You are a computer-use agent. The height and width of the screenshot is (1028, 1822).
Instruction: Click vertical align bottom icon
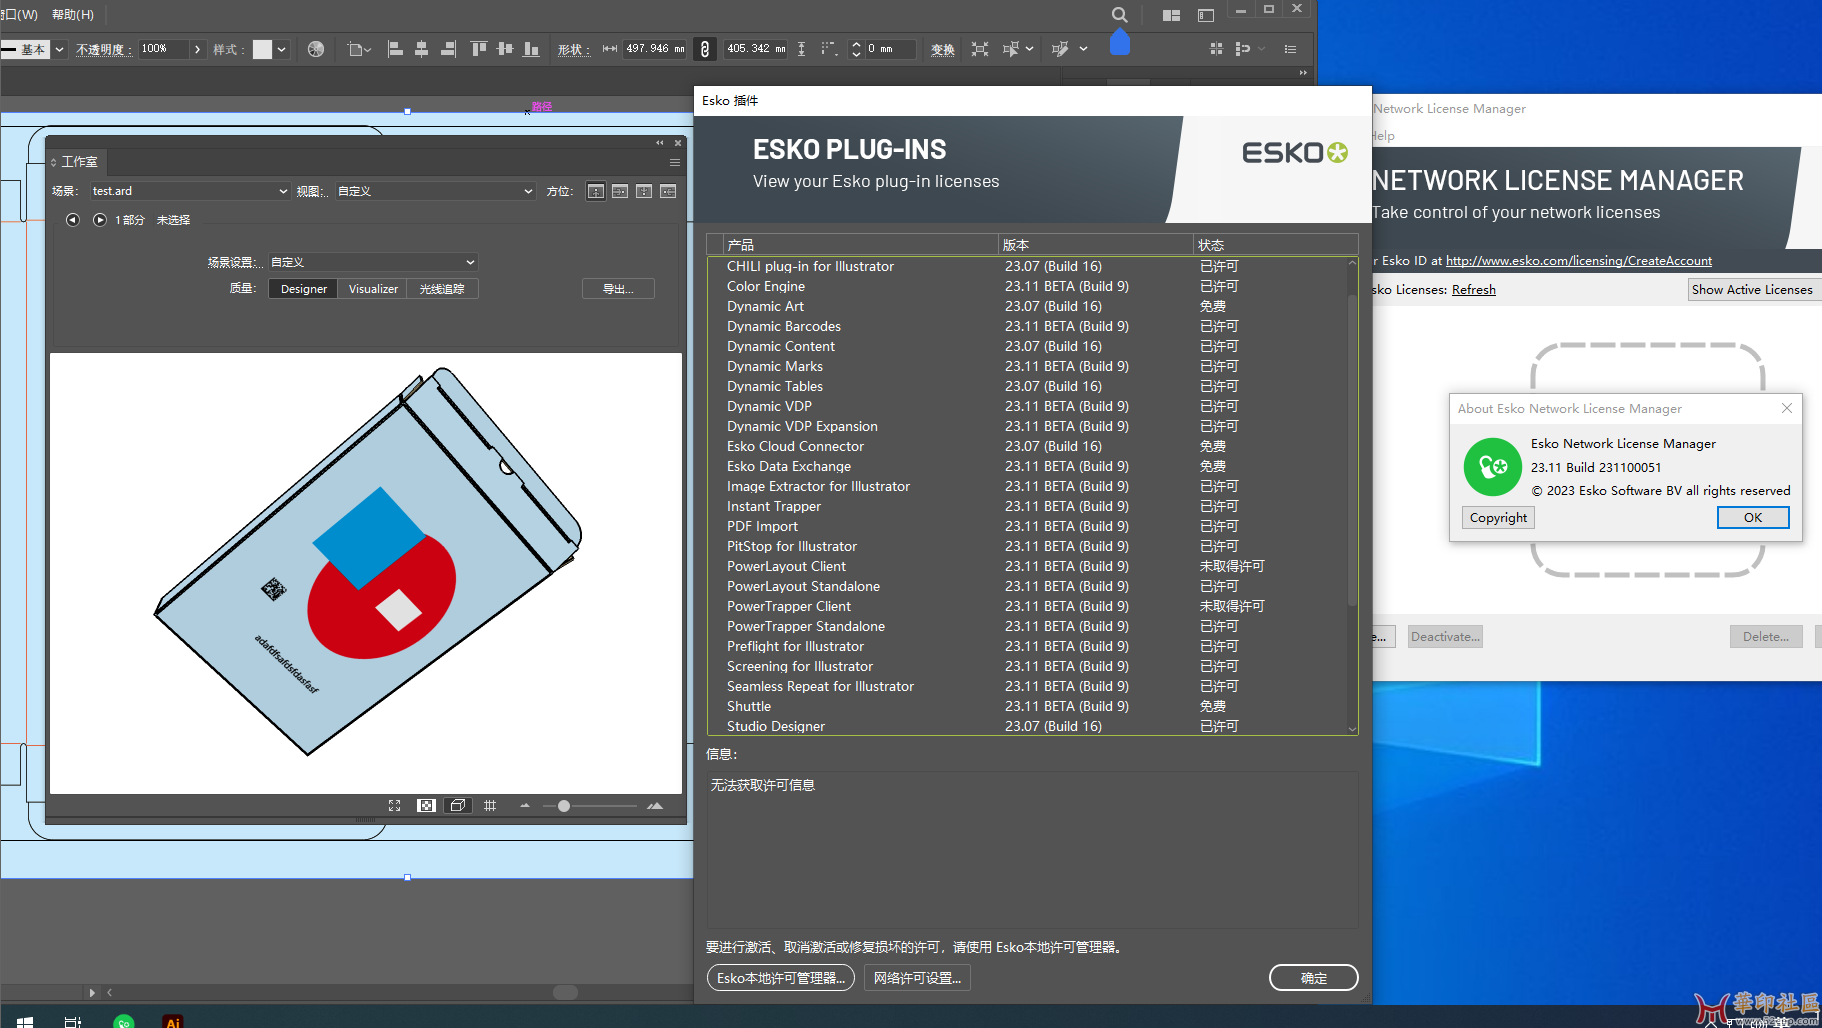(x=531, y=49)
